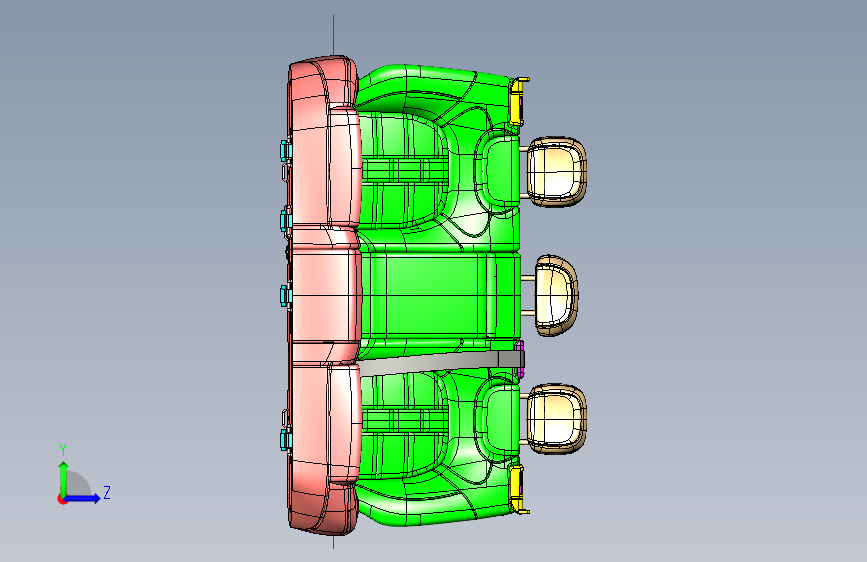Image resolution: width=867 pixels, height=562 pixels.
Task: Select the topmost cyan clip on the cushion
Action: pos(285,150)
